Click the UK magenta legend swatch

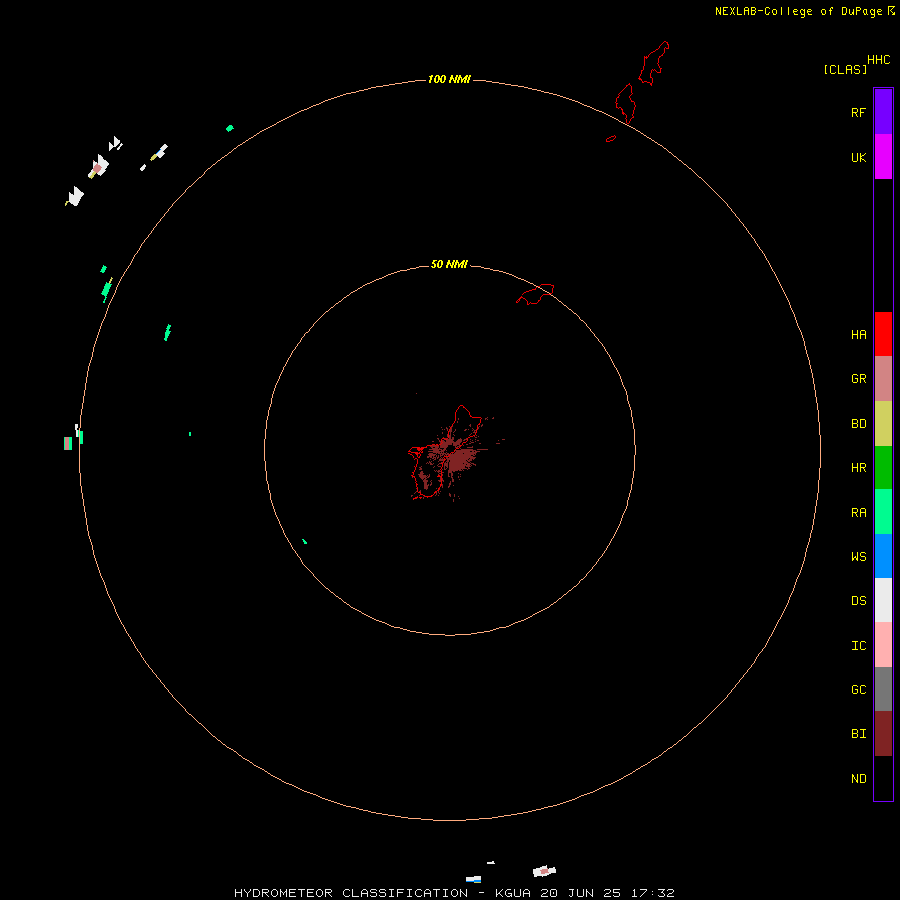point(883,157)
